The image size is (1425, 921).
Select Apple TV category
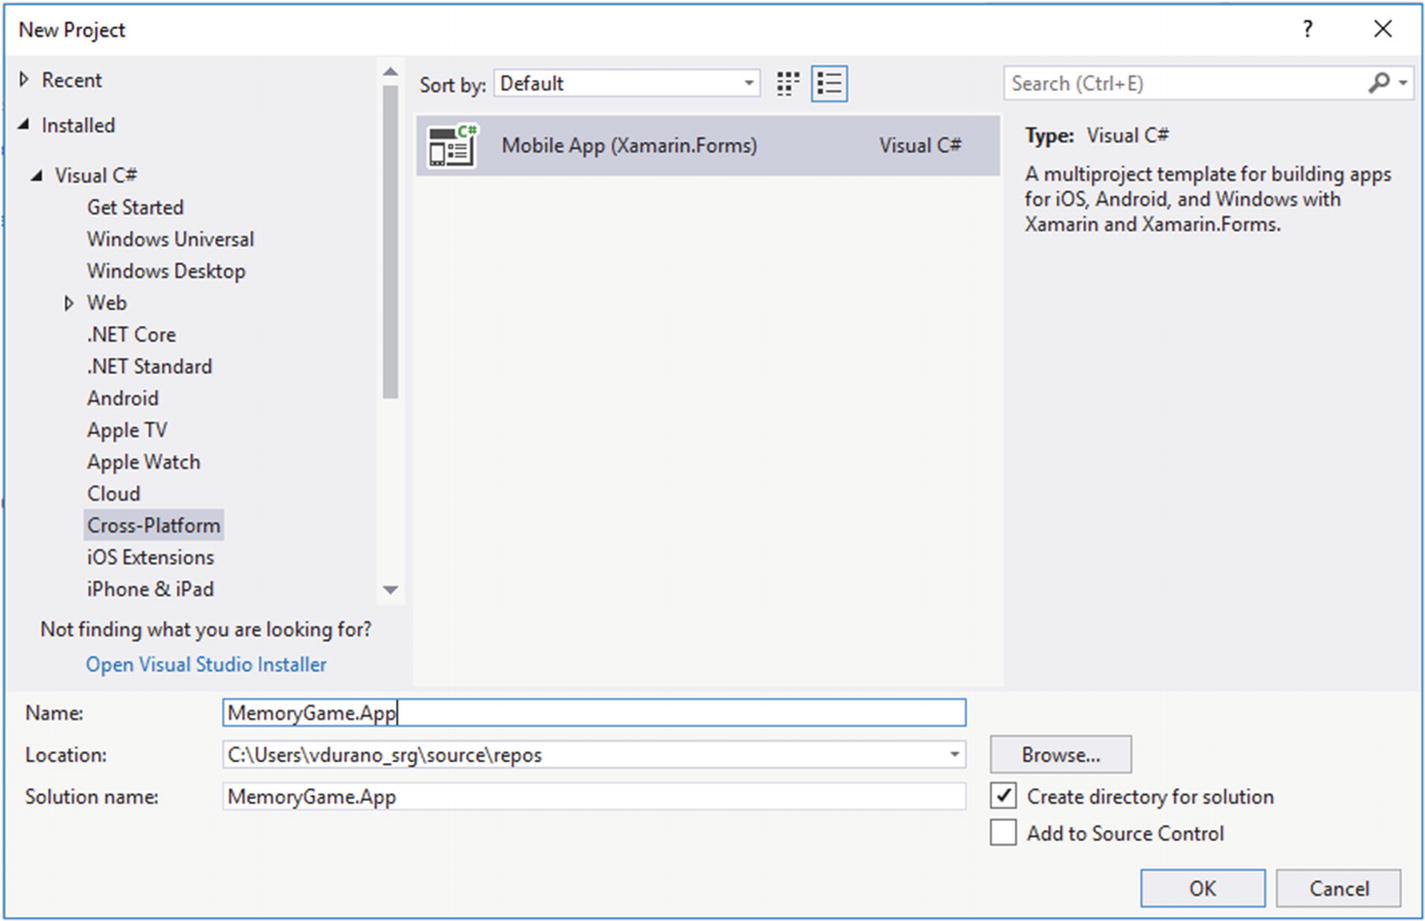tap(127, 430)
